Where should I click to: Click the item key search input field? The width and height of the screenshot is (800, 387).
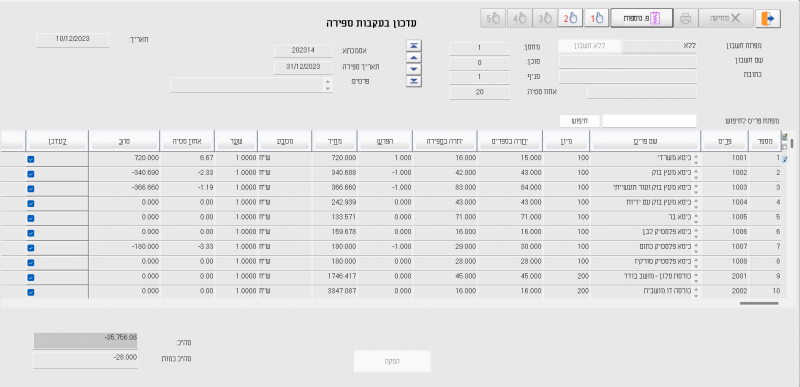pos(649,121)
